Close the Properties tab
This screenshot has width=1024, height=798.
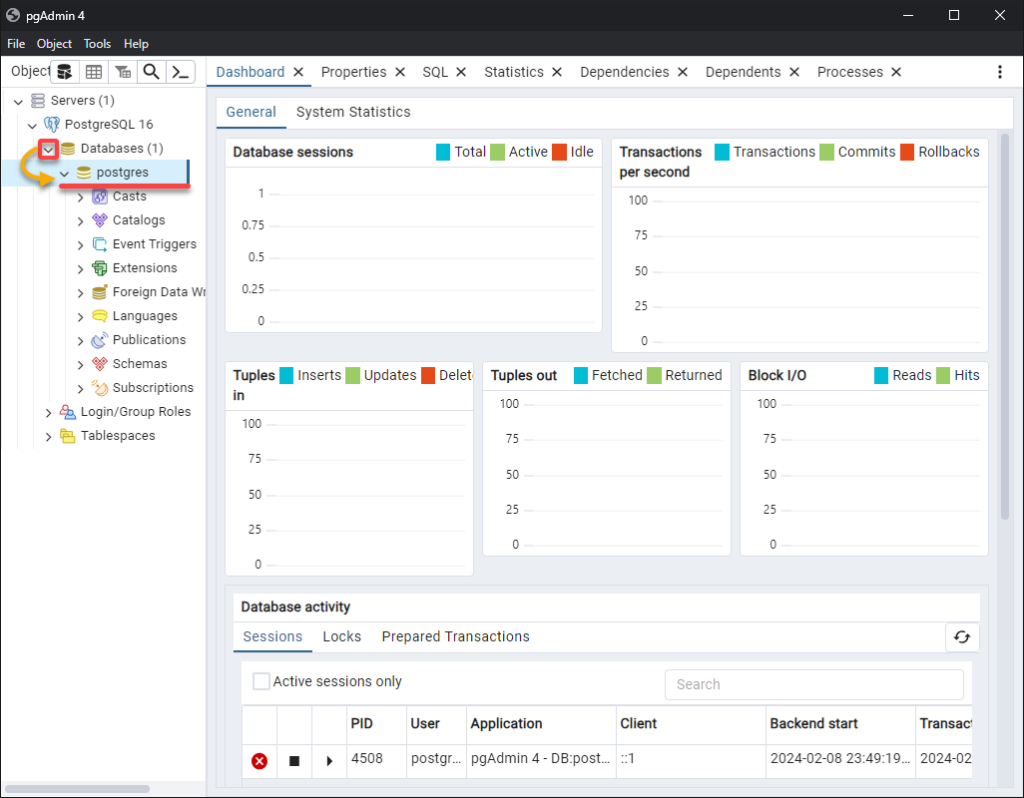(x=400, y=72)
